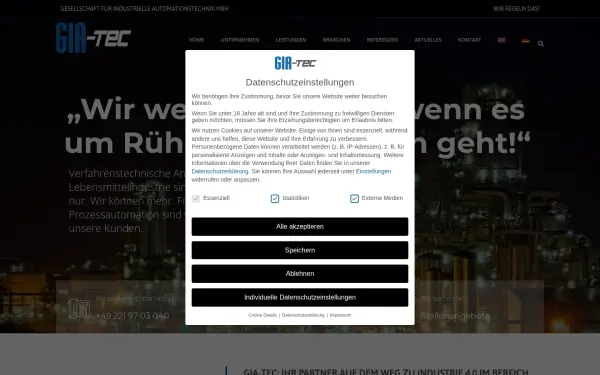Open search via magnifier icon

pyautogui.click(x=541, y=44)
